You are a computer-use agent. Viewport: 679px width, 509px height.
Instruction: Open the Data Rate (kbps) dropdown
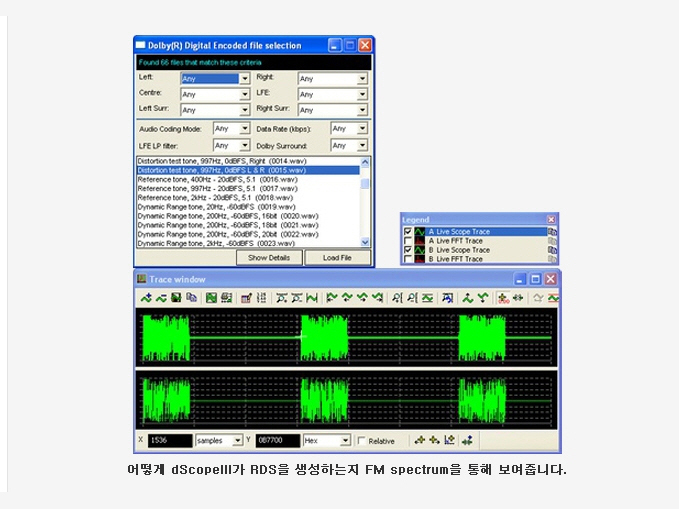point(362,129)
